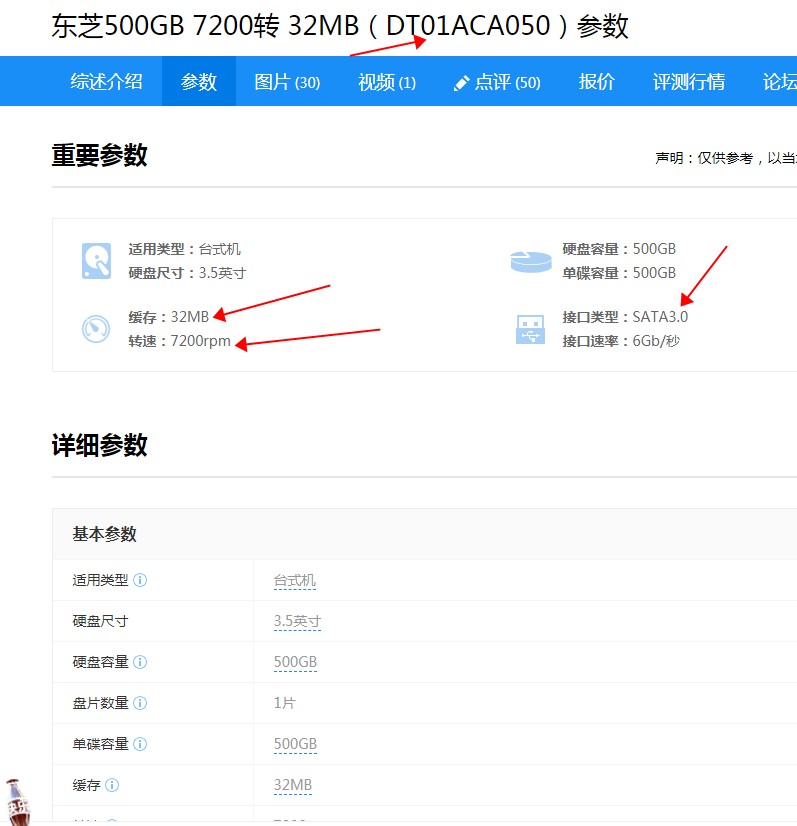The height and width of the screenshot is (826, 797).
Task: Open the 图片 (30) tab
Action: (287, 82)
